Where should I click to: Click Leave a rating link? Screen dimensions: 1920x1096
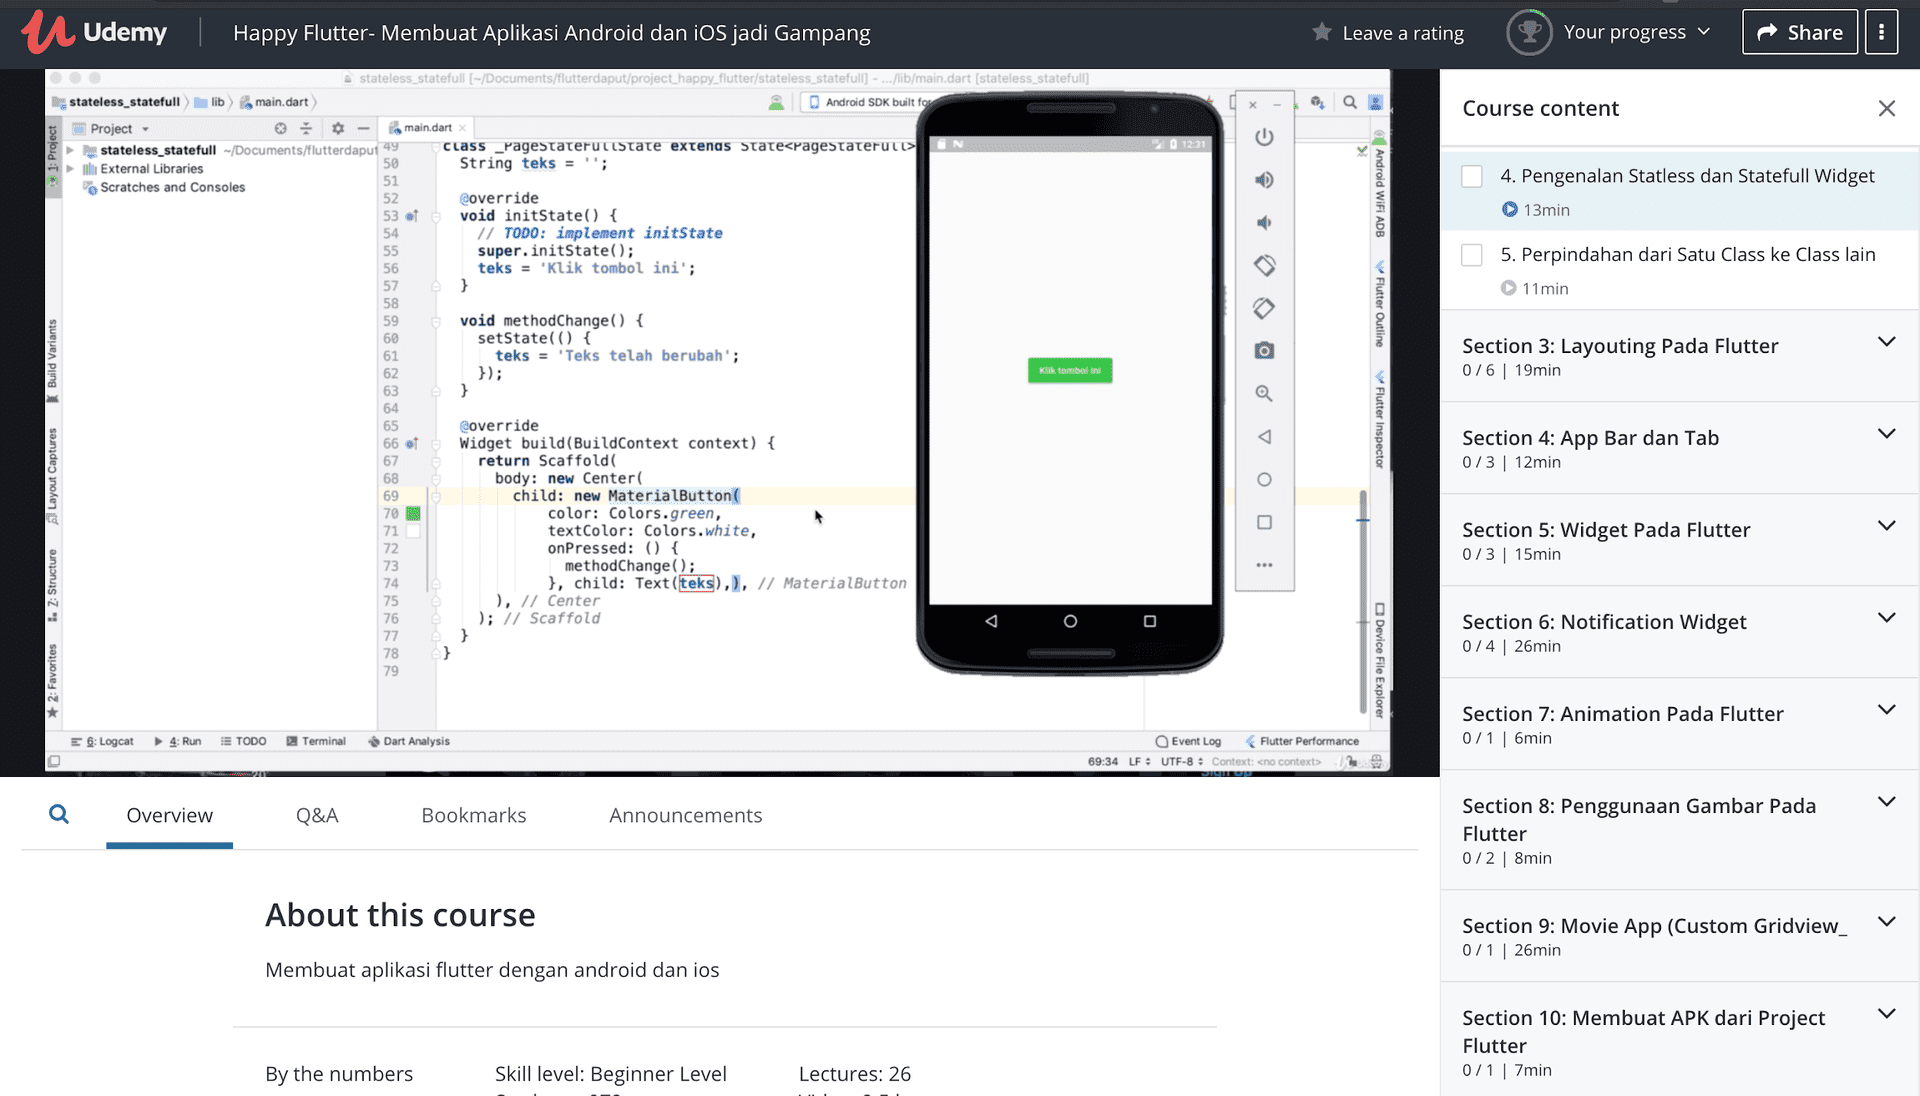(x=1402, y=33)
